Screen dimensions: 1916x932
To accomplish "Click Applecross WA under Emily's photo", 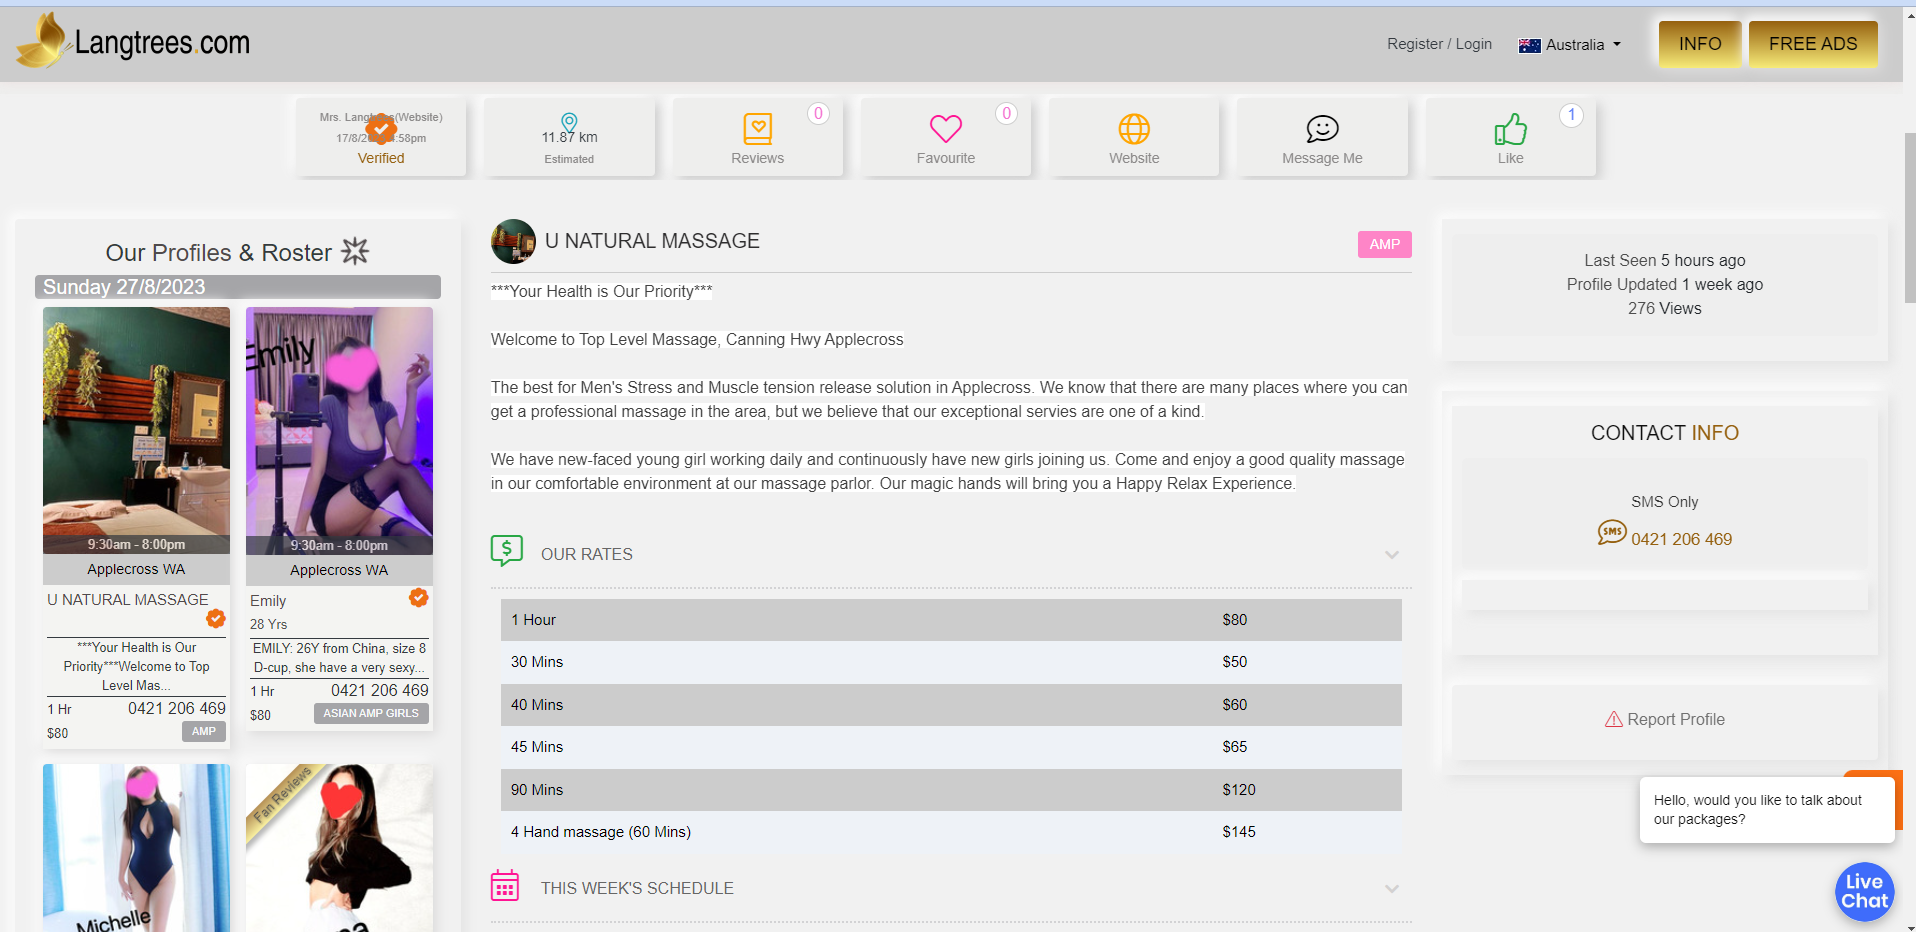I will pyautogui.click(x=339, y=570).
